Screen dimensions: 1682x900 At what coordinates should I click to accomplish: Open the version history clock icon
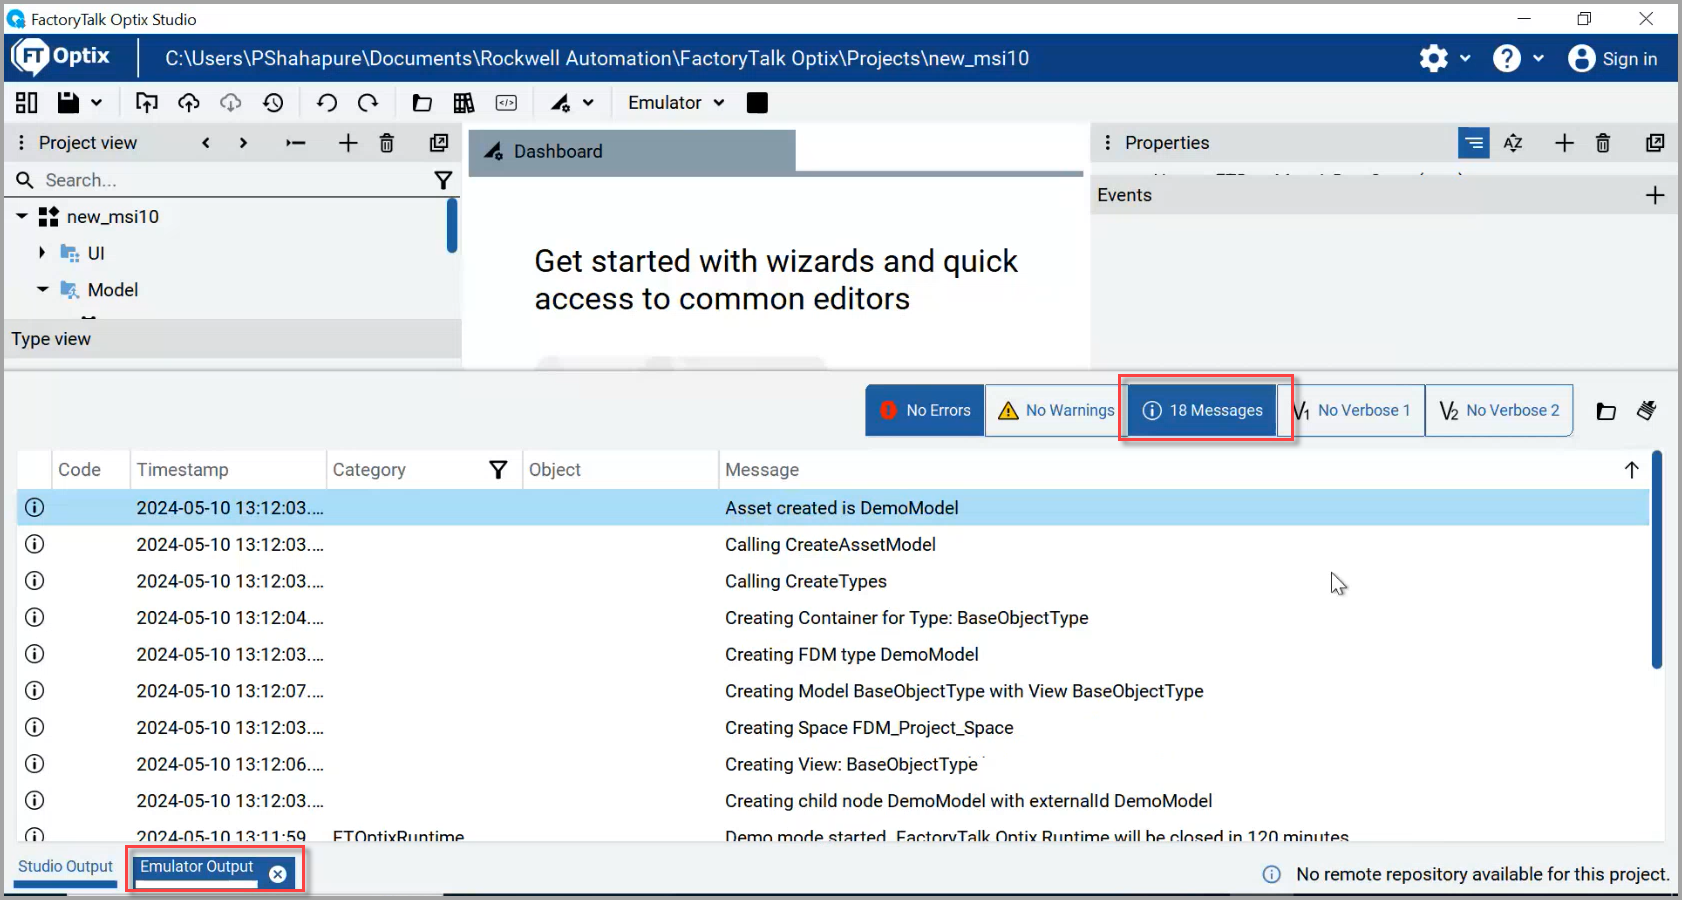pos(273,103)
